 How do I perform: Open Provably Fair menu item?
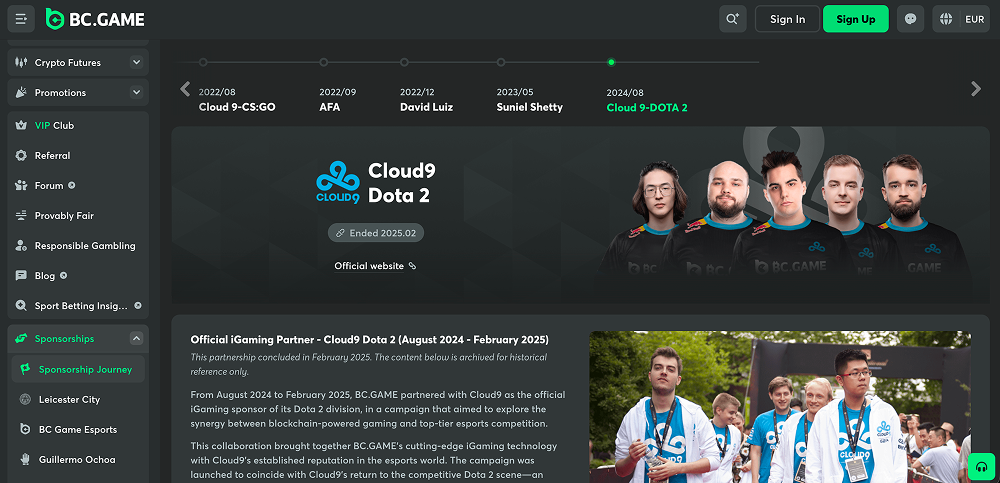point(78,216)
